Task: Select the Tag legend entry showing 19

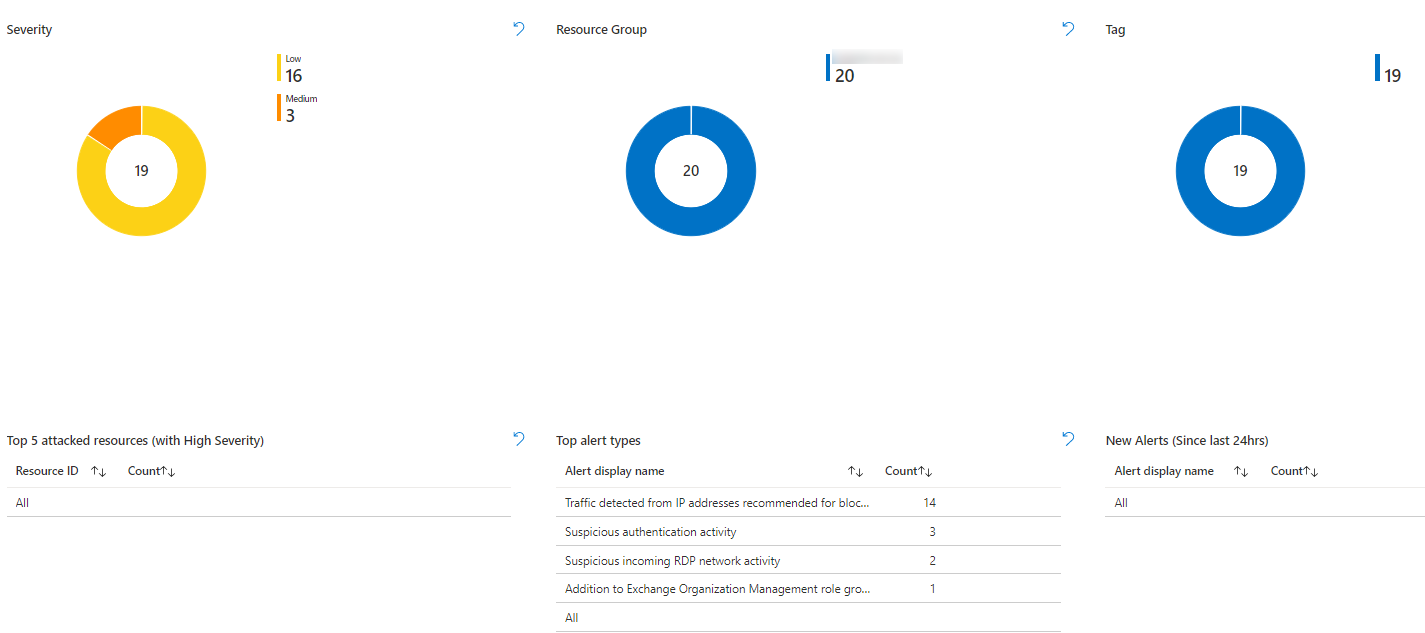Action: (1389, 69)
